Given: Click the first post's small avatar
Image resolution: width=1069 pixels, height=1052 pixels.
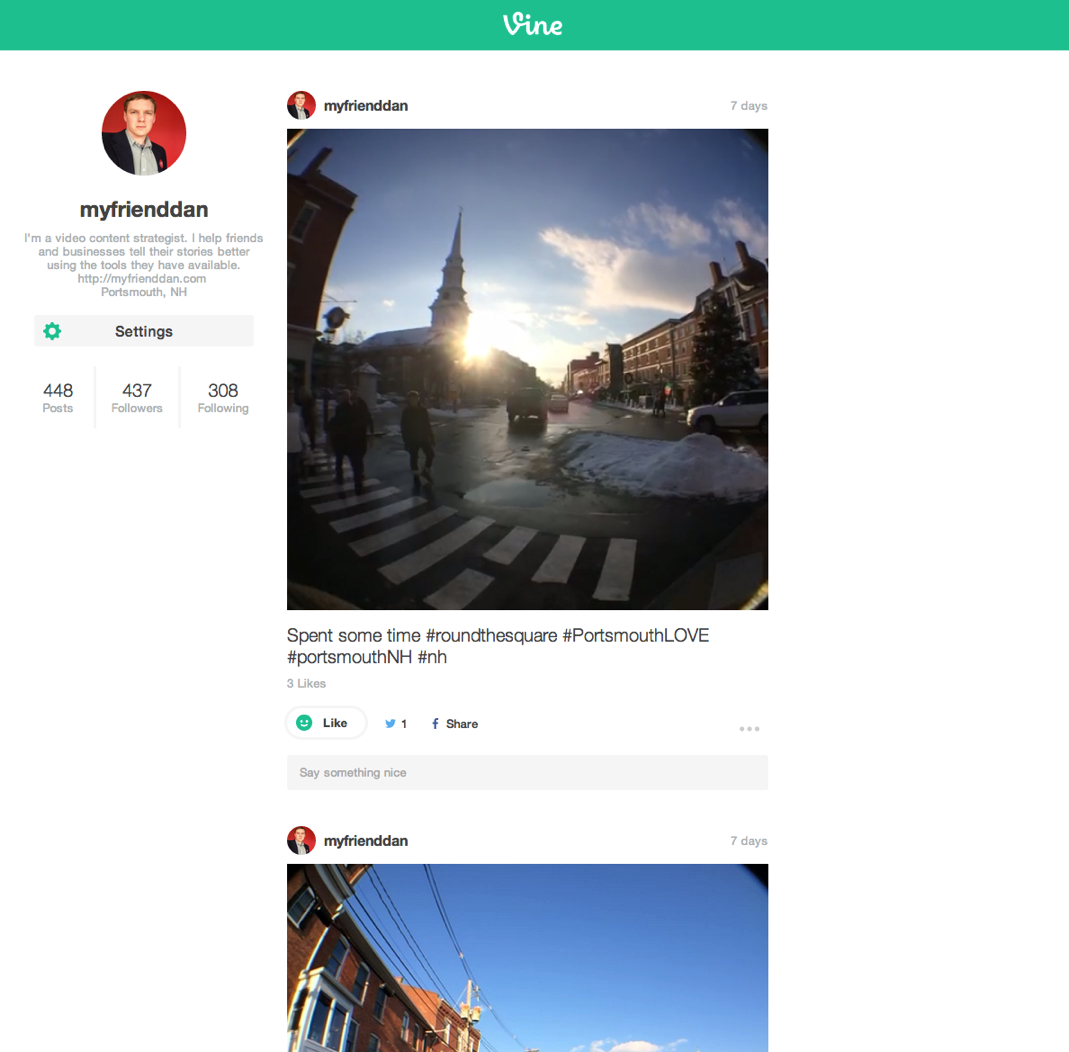Looking at the screenshot, I should (301, 106).
